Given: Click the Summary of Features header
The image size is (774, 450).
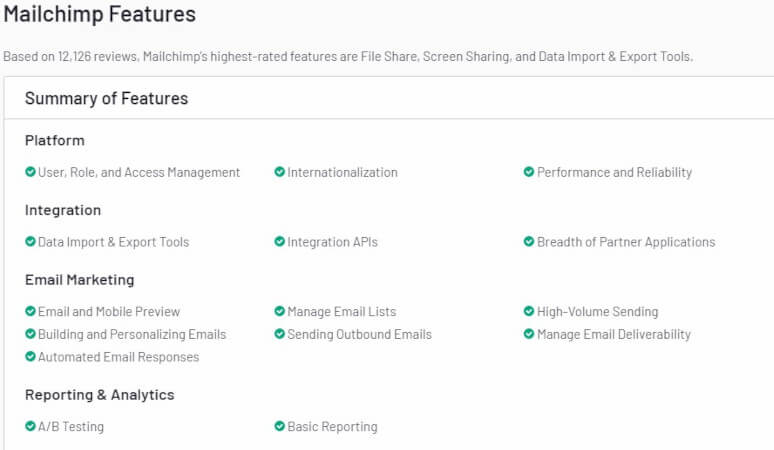Looking at the screenshot, I should 106,98.
